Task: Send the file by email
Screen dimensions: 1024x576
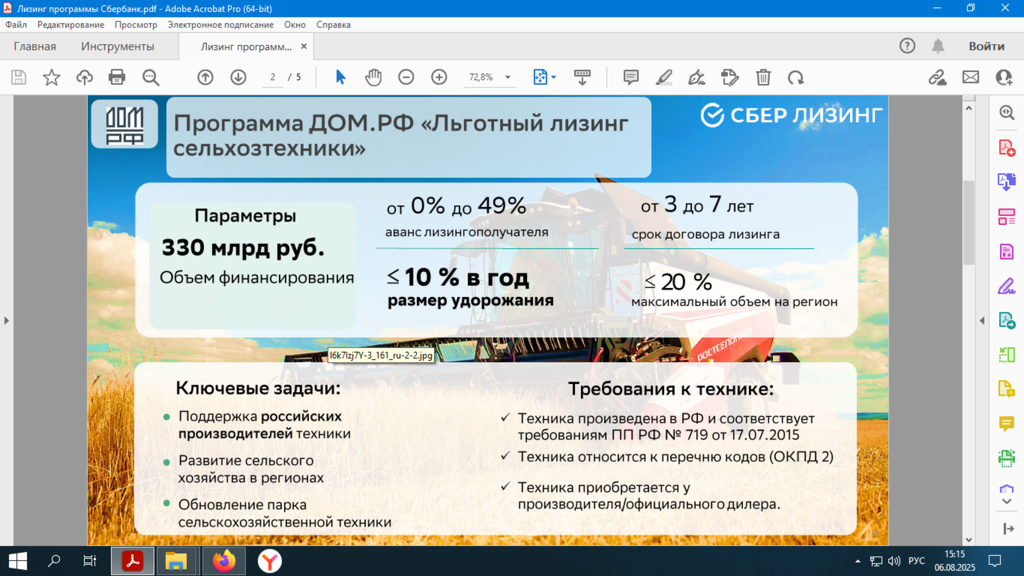Action: pyautogui.click(x=970, y=77)
